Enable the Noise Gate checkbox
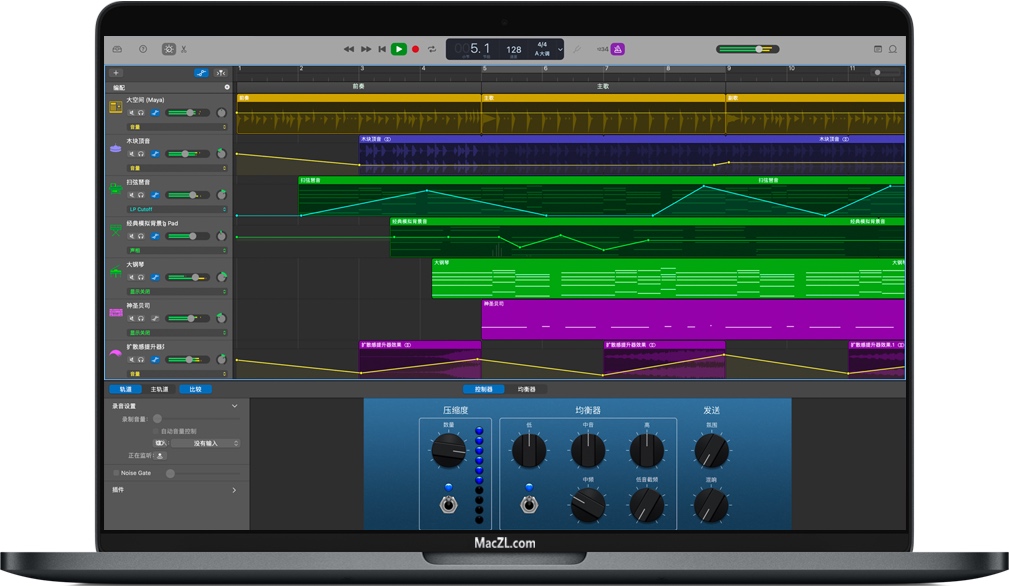The height and width of the screenshot is (586, 1009). 115,473
